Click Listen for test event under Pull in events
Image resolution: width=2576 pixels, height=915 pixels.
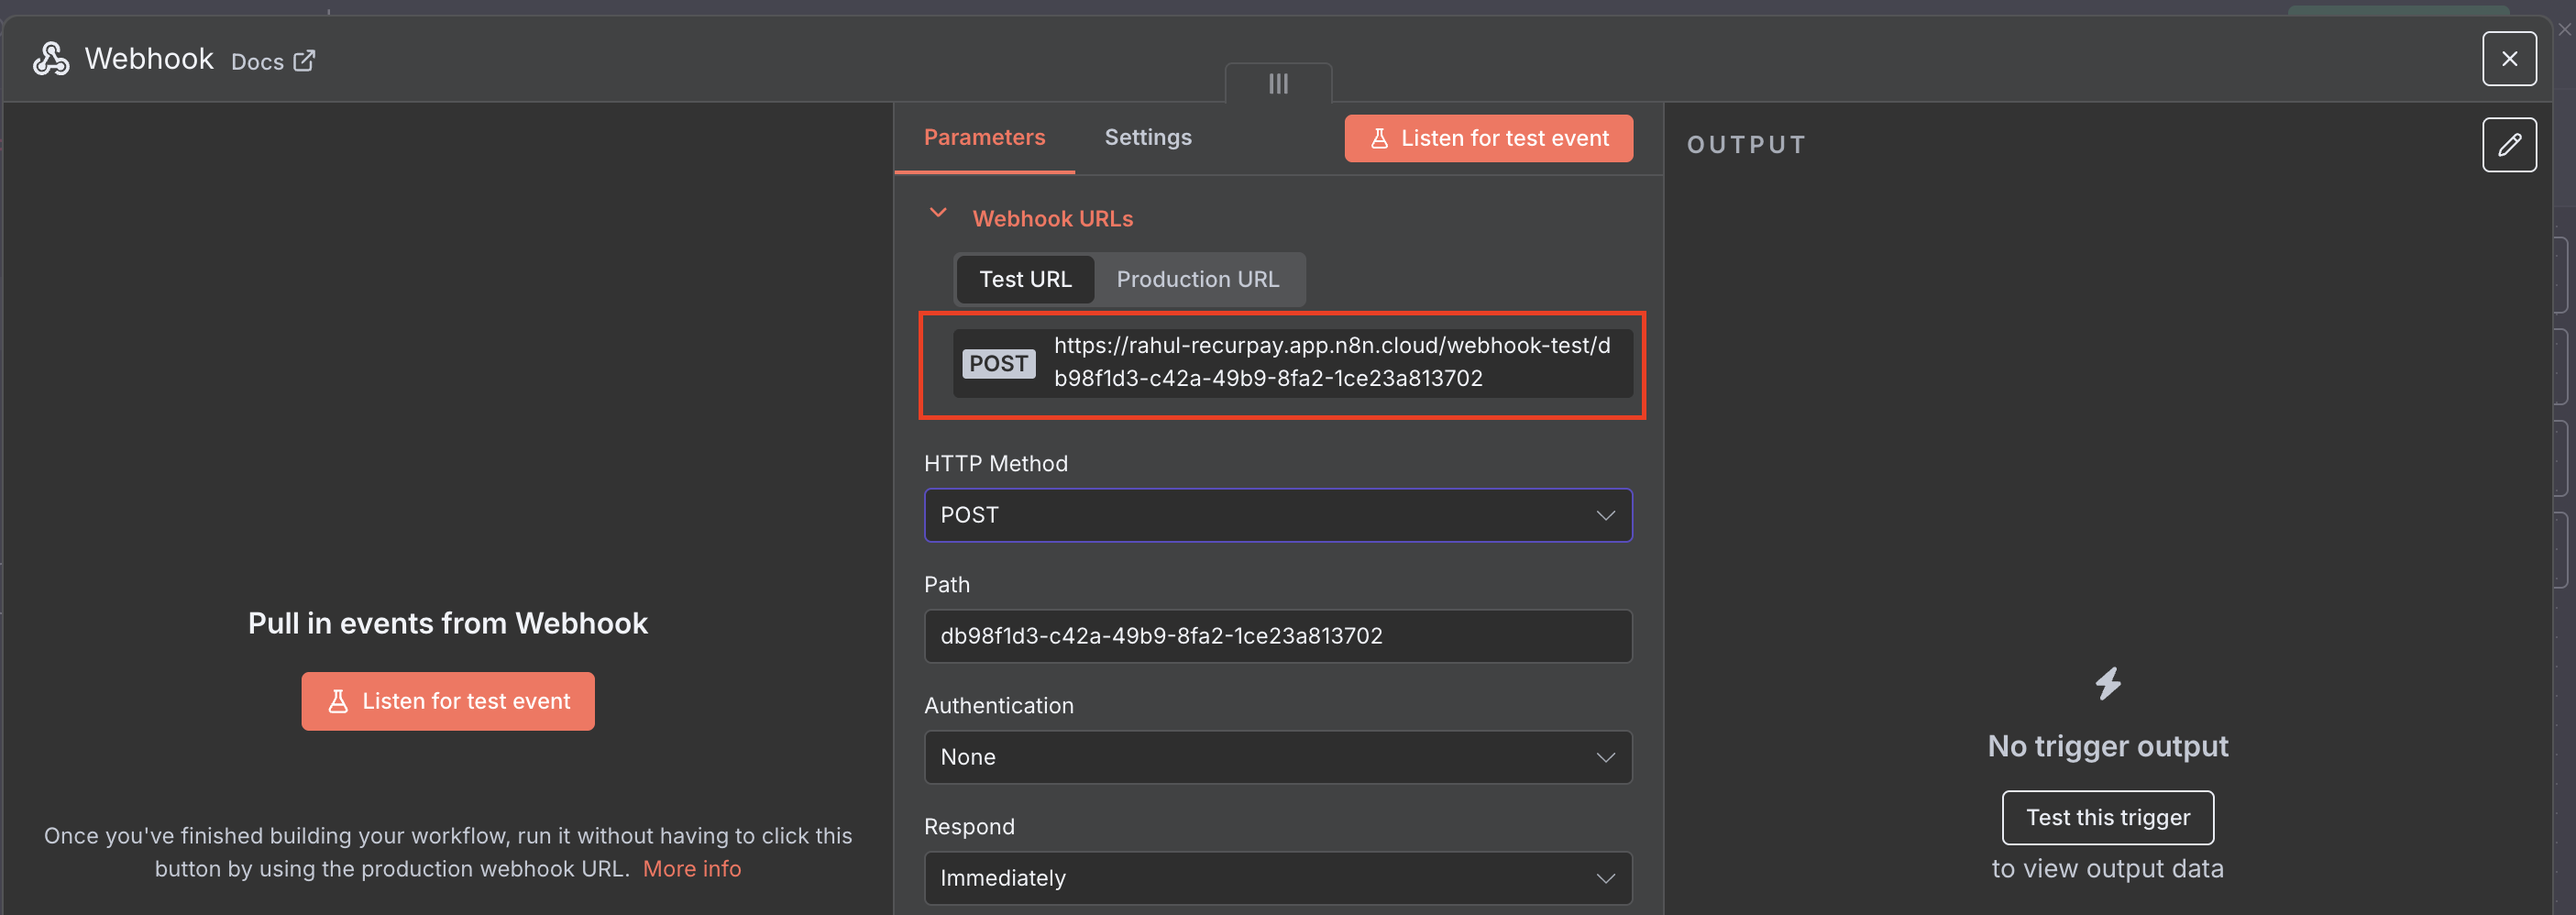[447, 701]
